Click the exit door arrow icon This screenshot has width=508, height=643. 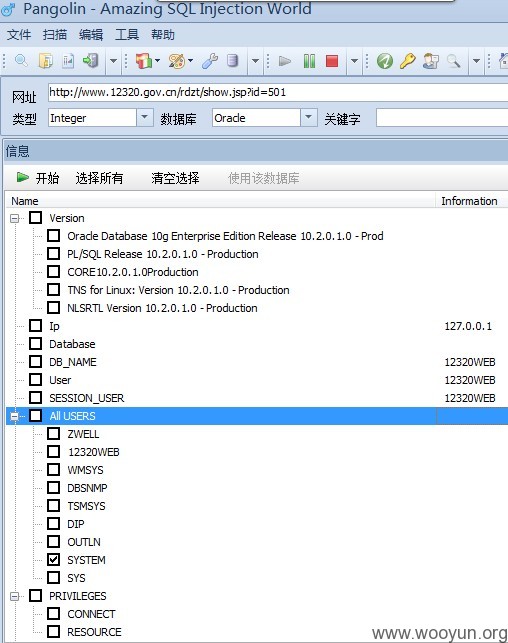91,61
